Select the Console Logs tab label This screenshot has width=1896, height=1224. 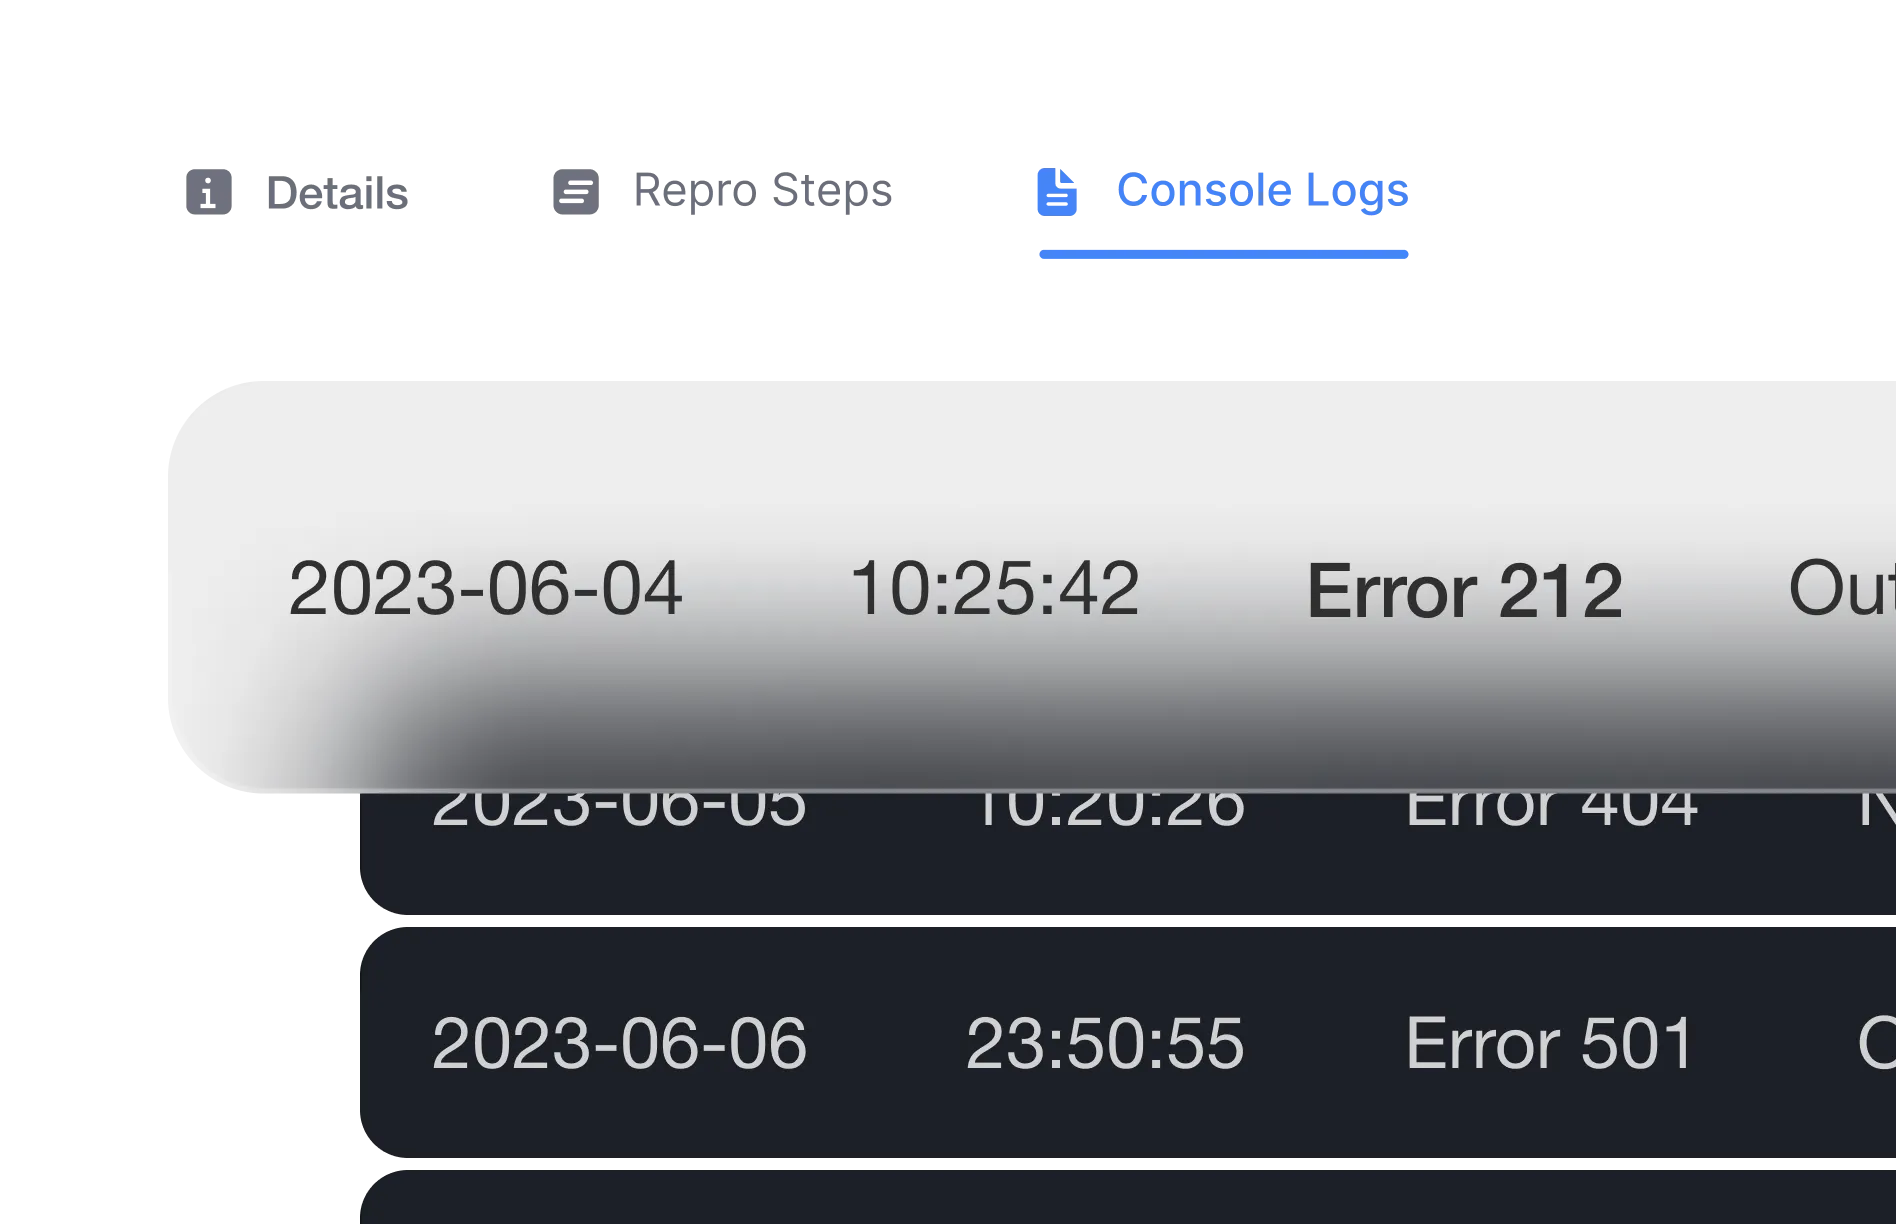tap(1260, 190)
